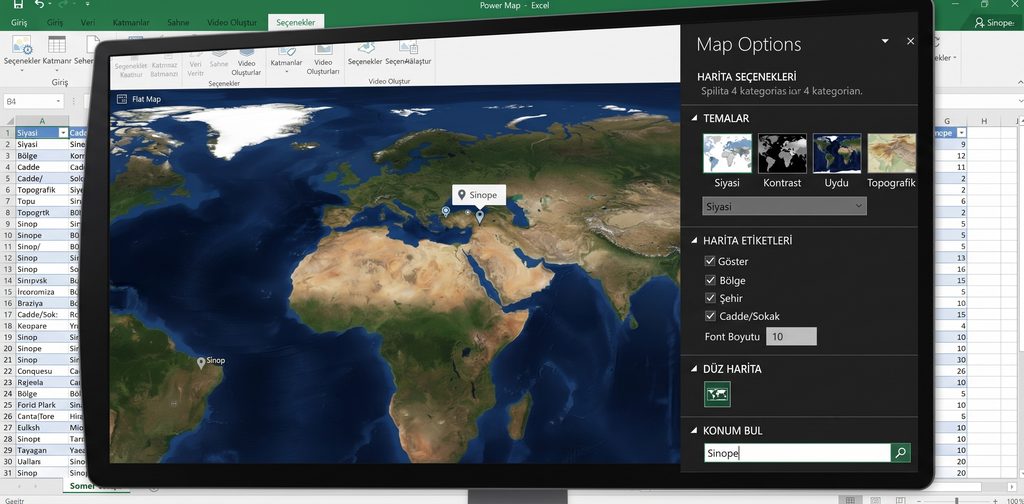
Task: Uncheck the Bölge map label checkbox
Action: (710, 280)
